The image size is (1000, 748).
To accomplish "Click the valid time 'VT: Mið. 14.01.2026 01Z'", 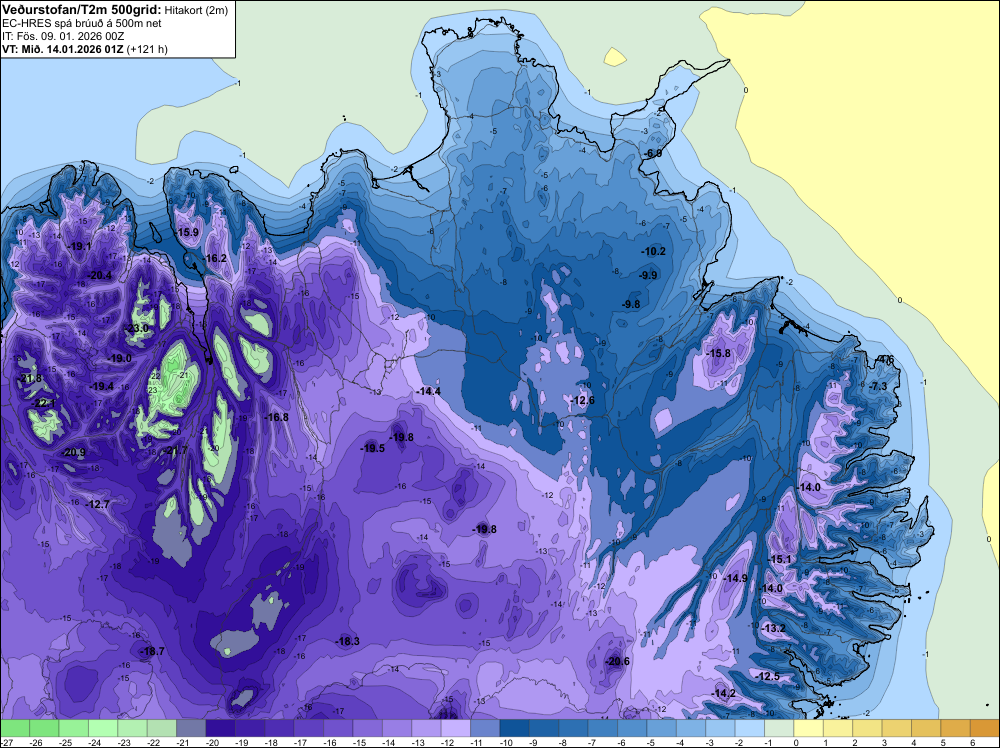I will point(63,49).
